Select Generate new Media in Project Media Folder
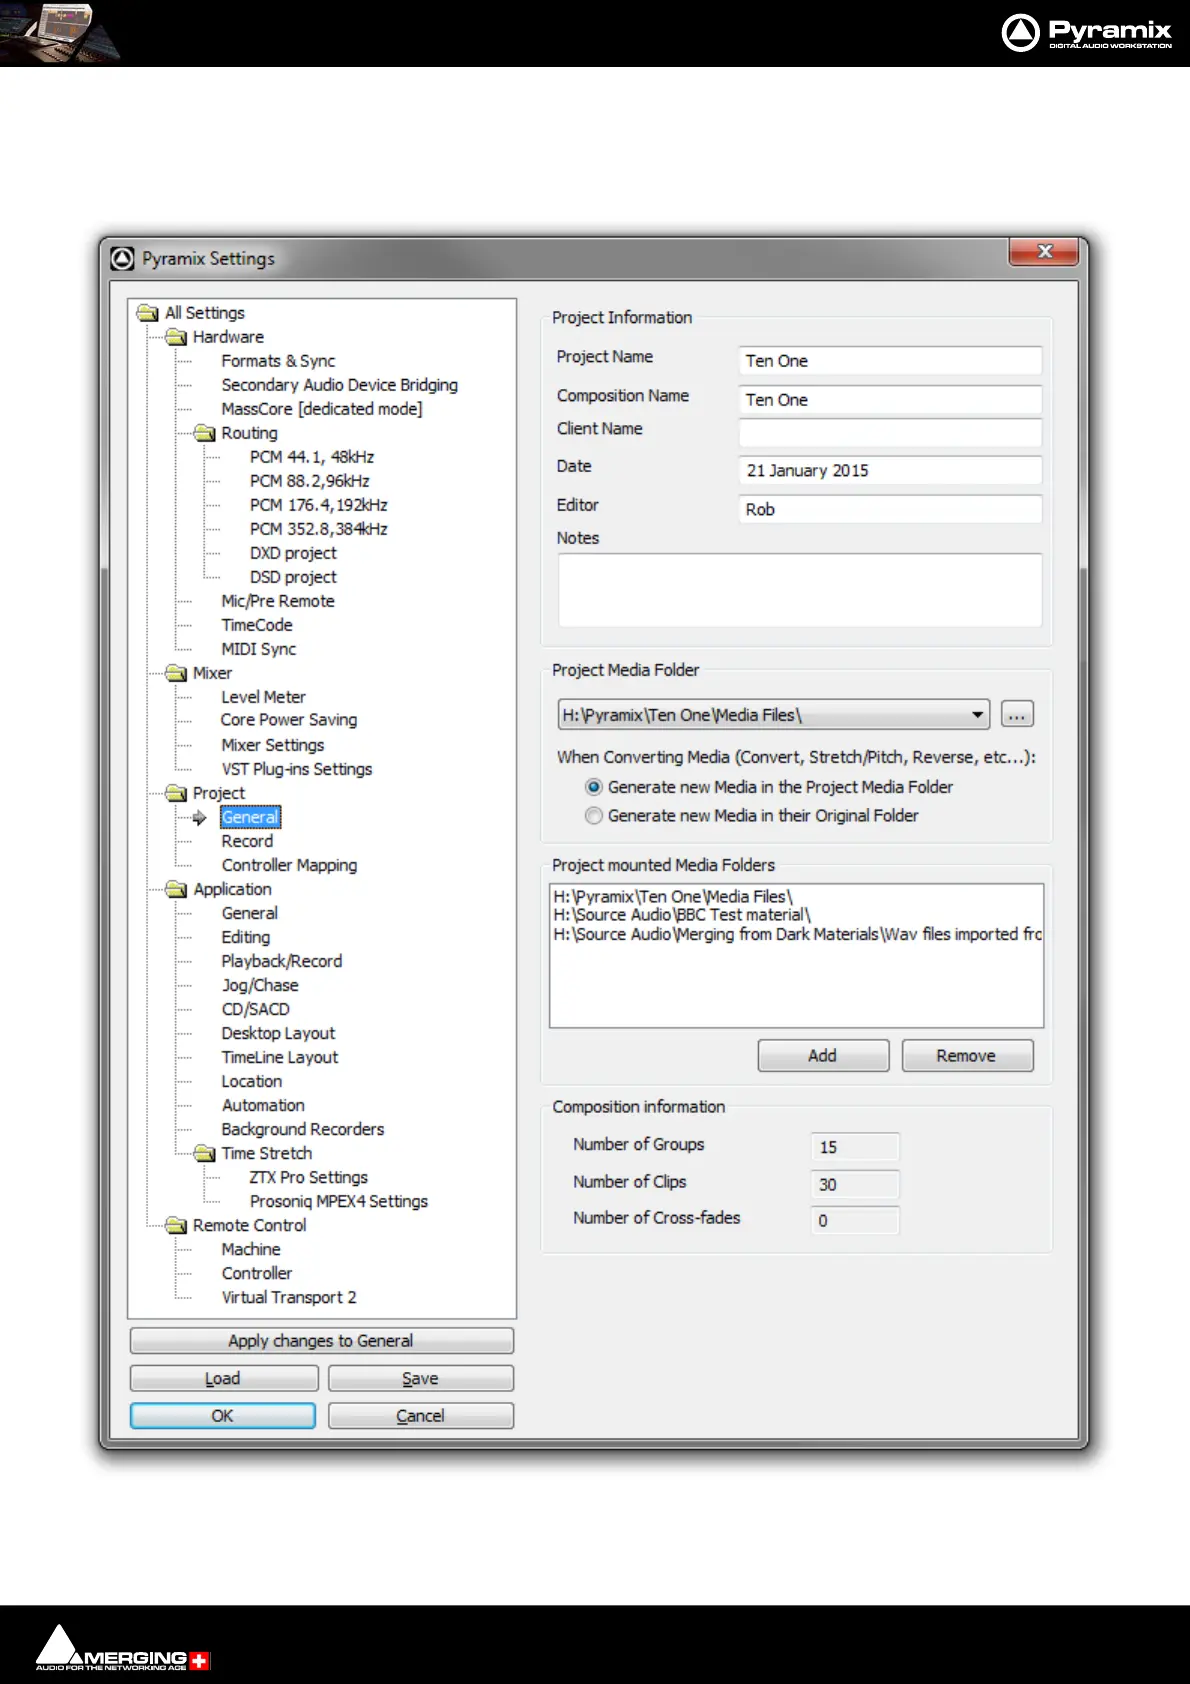This screenshot has width=1190, height=1684. [x=594, y=787]
